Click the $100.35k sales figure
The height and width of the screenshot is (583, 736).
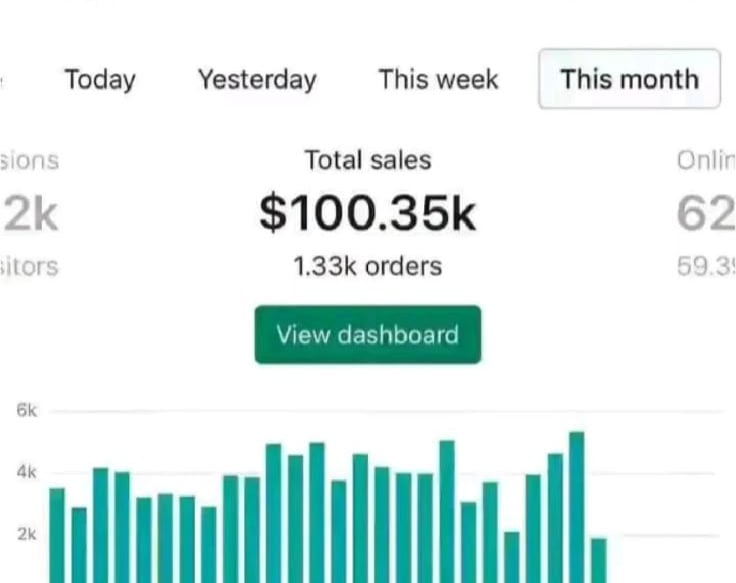click(x=368, y=213)
